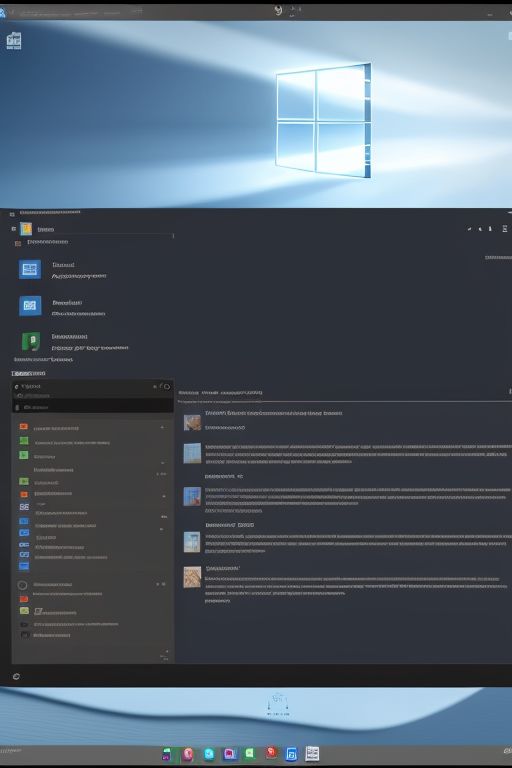Image resolution: width=512 pixels, height=768 pixels.
Task: Open the second blue app tile
Action: [30, 306]
